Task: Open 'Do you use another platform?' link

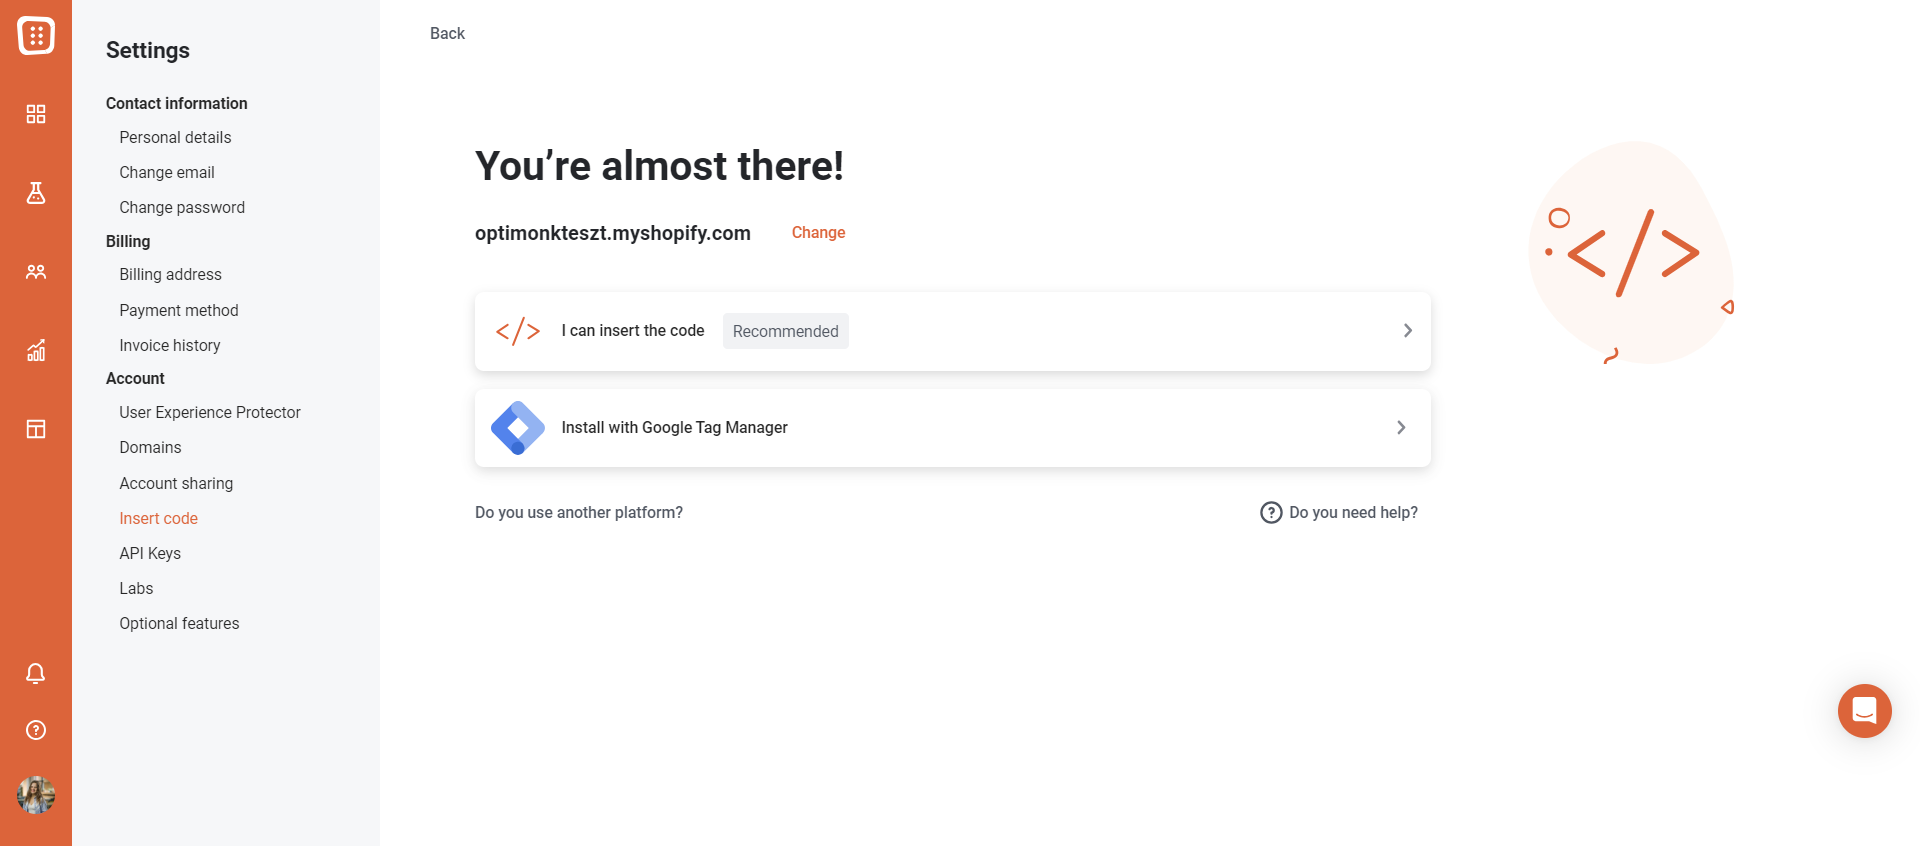Action: pos(579,512)
